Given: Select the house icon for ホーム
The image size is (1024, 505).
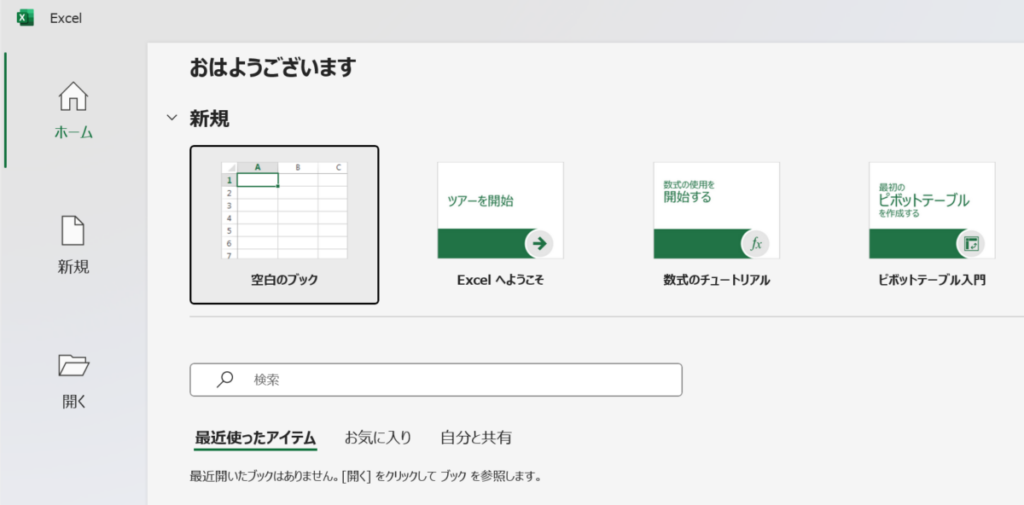Looking at the screenshot, I should tap(73, 97).
